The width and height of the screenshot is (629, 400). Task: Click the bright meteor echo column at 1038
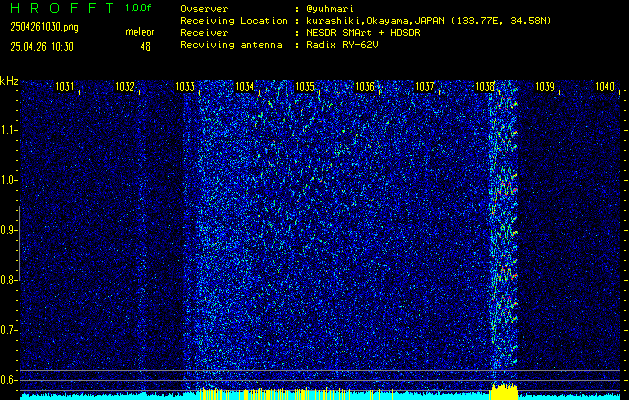pyautogui.click(x=504, y=233)
